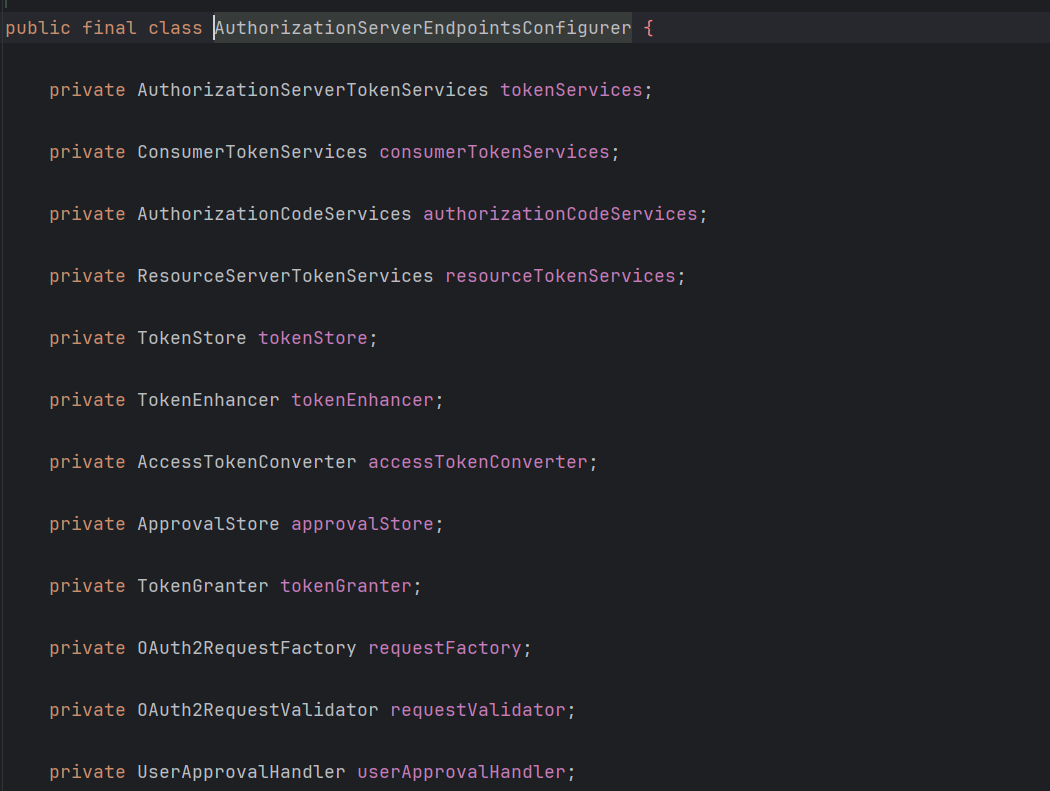The width and height of the screenshot is (1050, 791).
Task: Place caret on resourceTokenServices field
Action: tap(560, 276)
